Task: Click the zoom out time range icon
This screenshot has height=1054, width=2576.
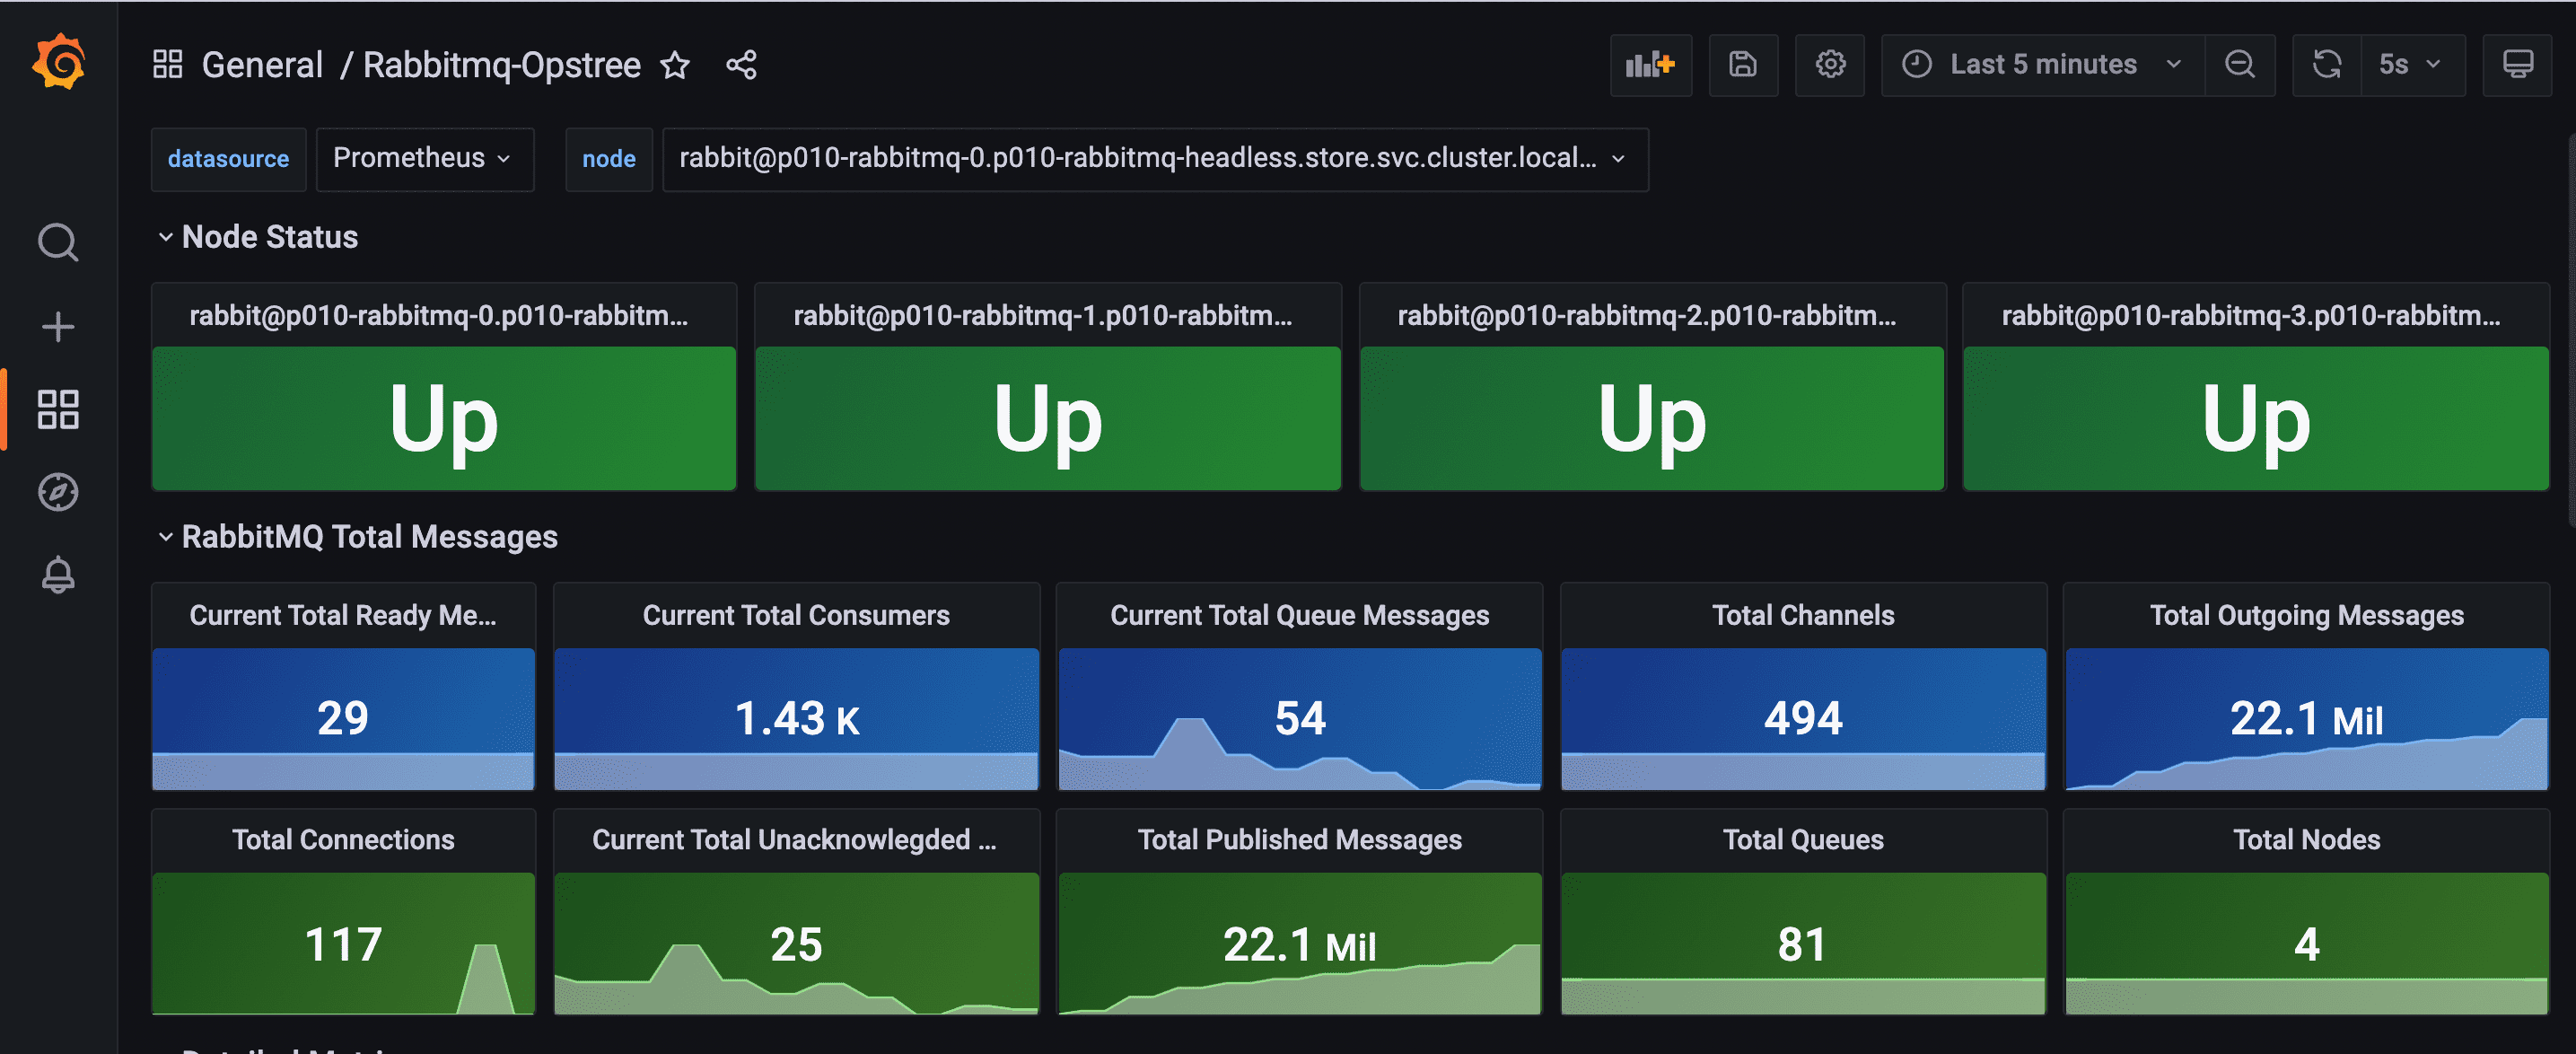Action: tap(2240, 65)
